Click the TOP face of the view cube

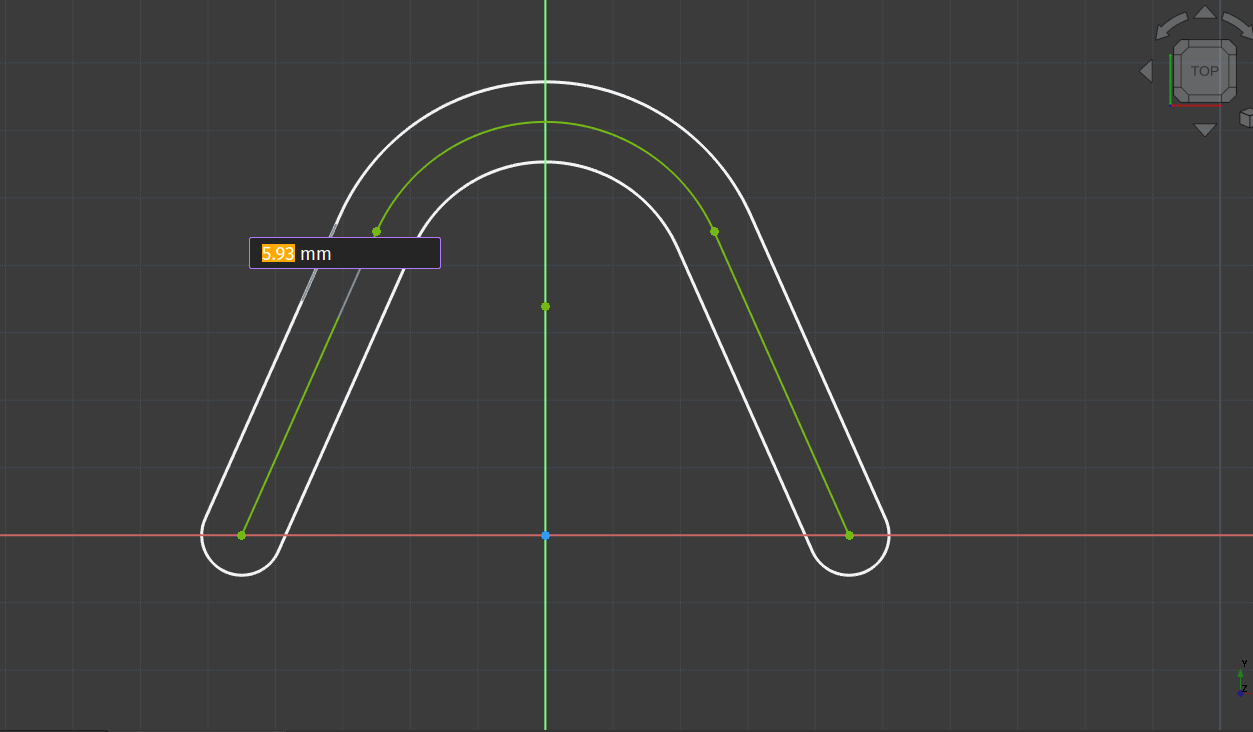pos(1205,71)
